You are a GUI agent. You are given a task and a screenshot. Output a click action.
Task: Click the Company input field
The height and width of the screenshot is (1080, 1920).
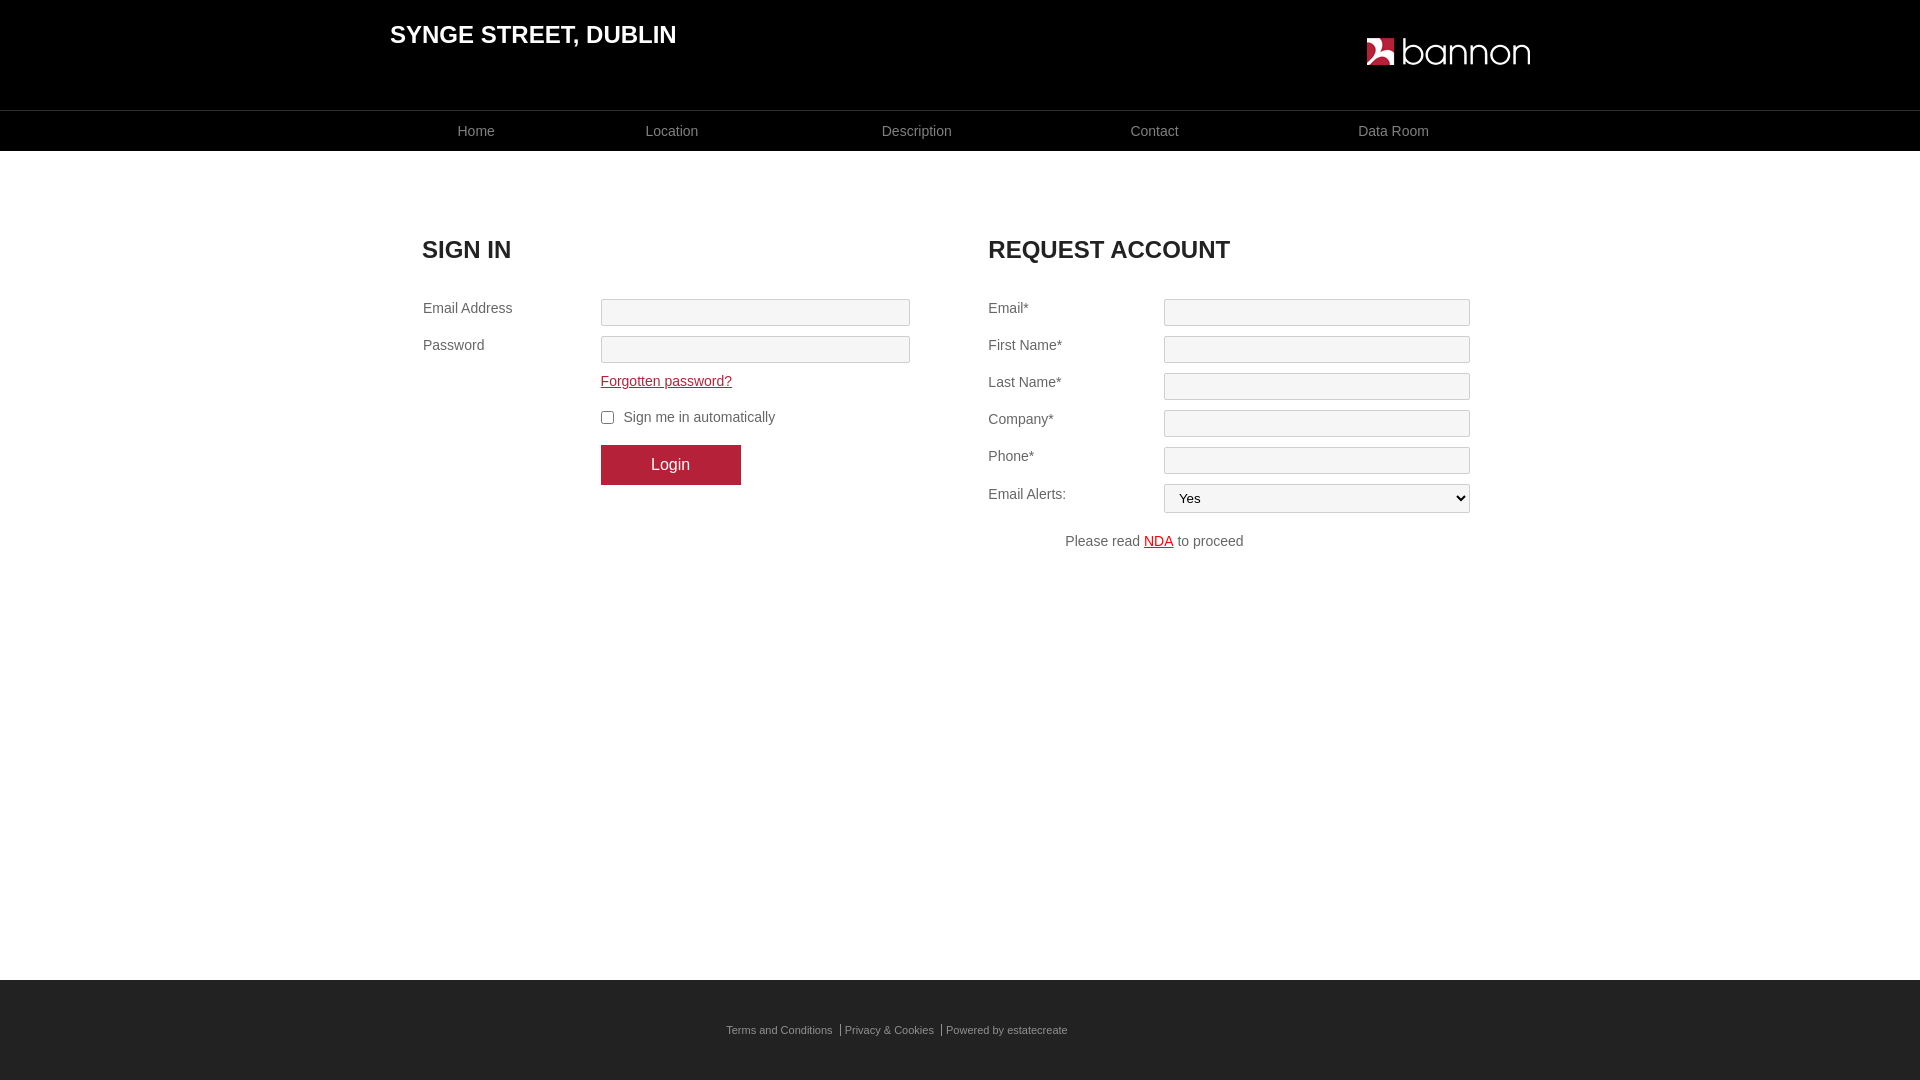(1316, 423)
